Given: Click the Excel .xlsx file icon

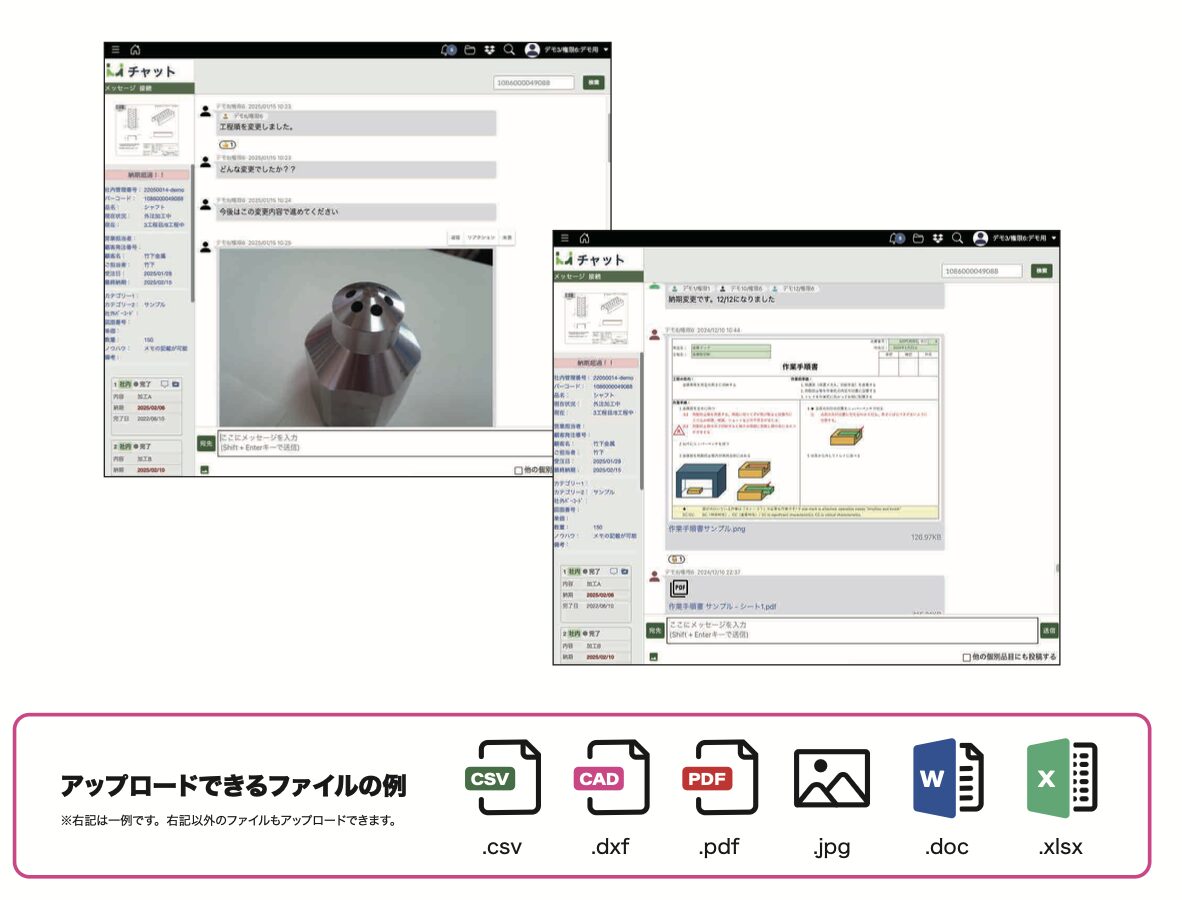Looking at the screenshot, I should click(1061, 778).
